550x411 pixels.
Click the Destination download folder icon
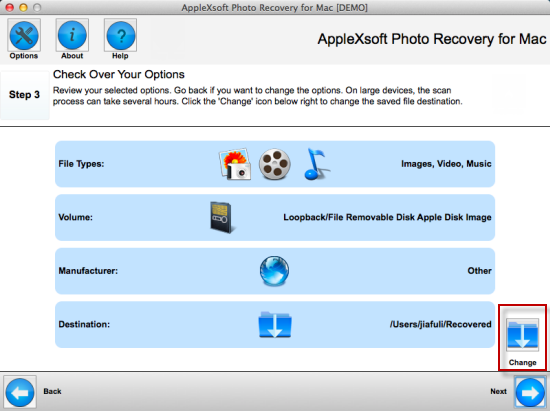click(x=275, y=324)
